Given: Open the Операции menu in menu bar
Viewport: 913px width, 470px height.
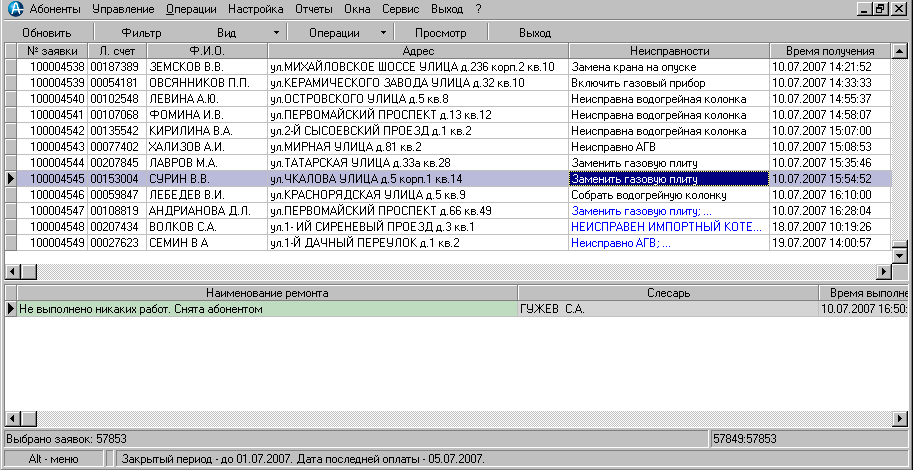Looking at the screenshot, I should click(191, 9).
